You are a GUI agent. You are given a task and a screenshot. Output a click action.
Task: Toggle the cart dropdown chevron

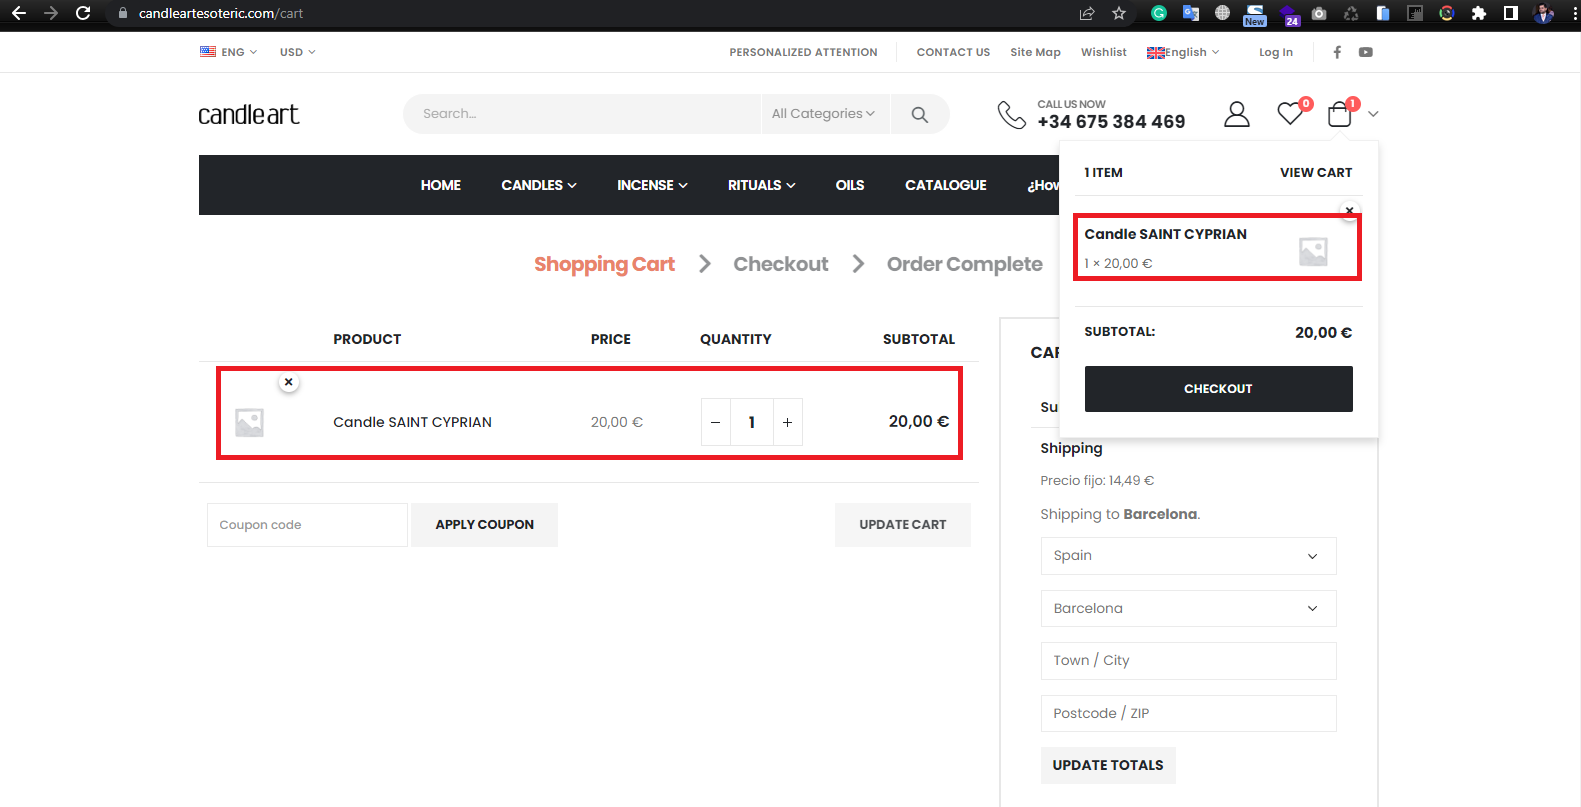coord(1373,114)
